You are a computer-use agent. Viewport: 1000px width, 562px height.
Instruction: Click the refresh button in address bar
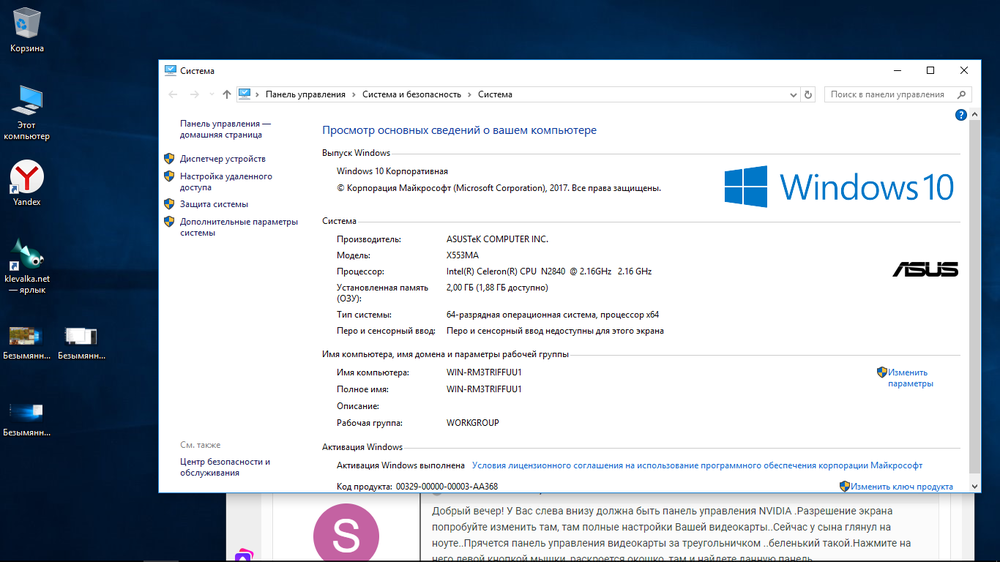pos(809,94)
